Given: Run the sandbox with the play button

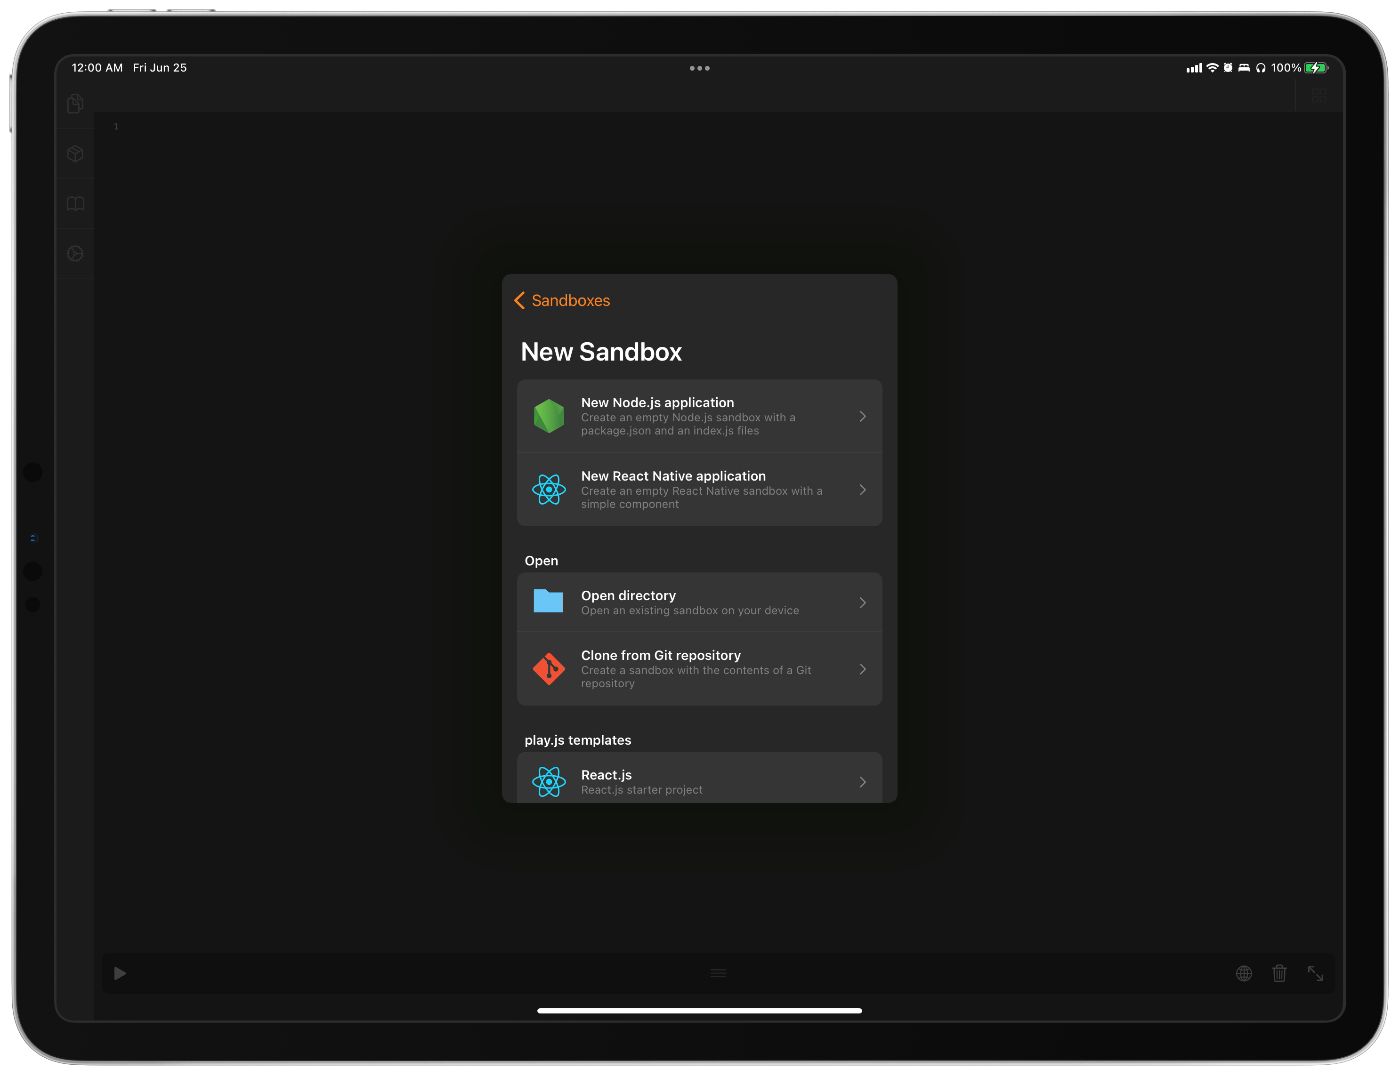Looking at the screenshot, I should tap(120, 974).
